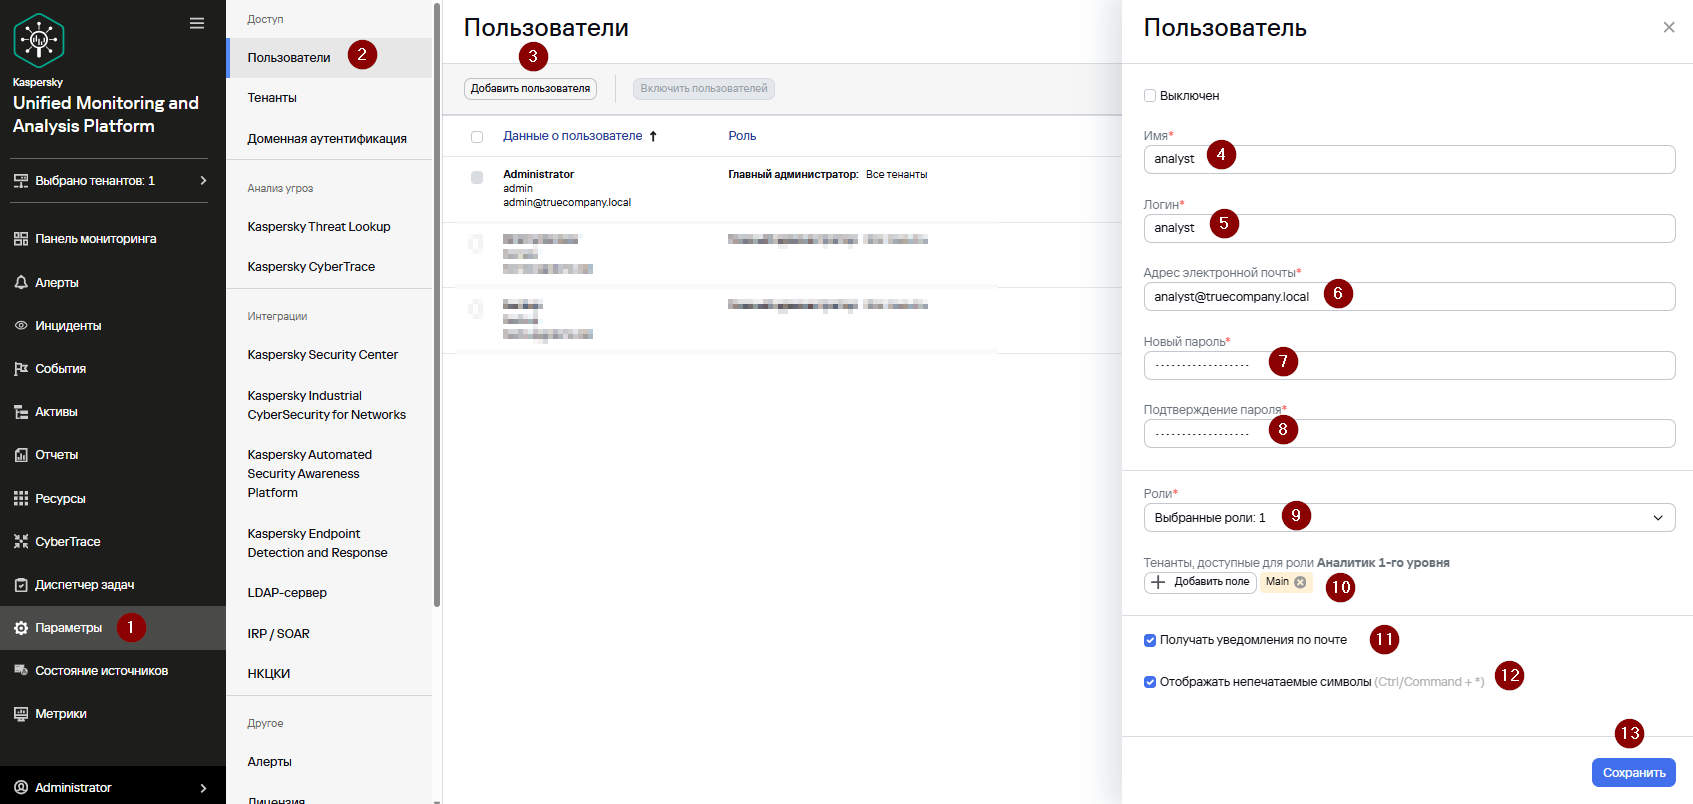Screen dimensions: 1693x804
Task: Click the Password confirmation field
Action: [x=1409, y=433]
